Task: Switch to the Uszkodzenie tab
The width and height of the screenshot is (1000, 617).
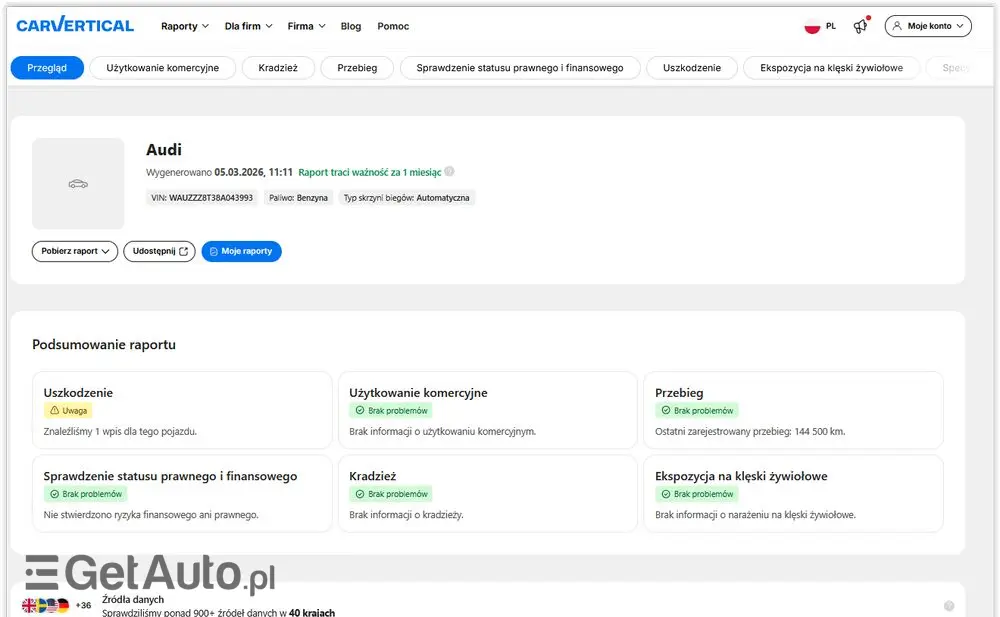Action: tap(692, 68)
